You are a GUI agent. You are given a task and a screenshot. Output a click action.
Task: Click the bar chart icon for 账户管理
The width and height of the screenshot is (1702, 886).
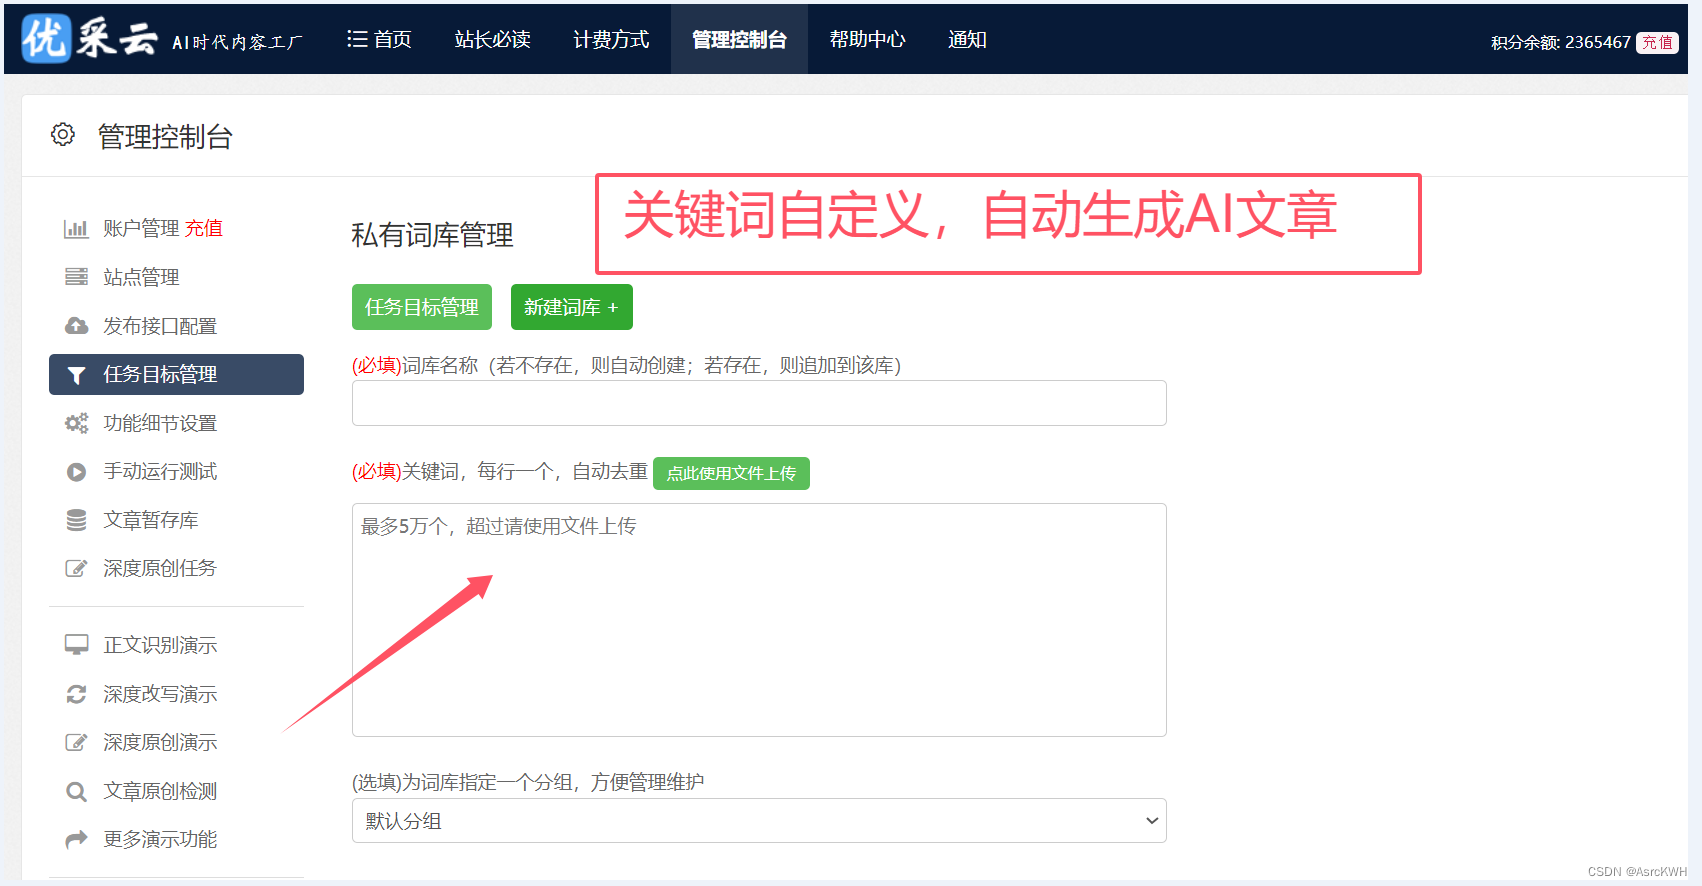tap(76, 229)
